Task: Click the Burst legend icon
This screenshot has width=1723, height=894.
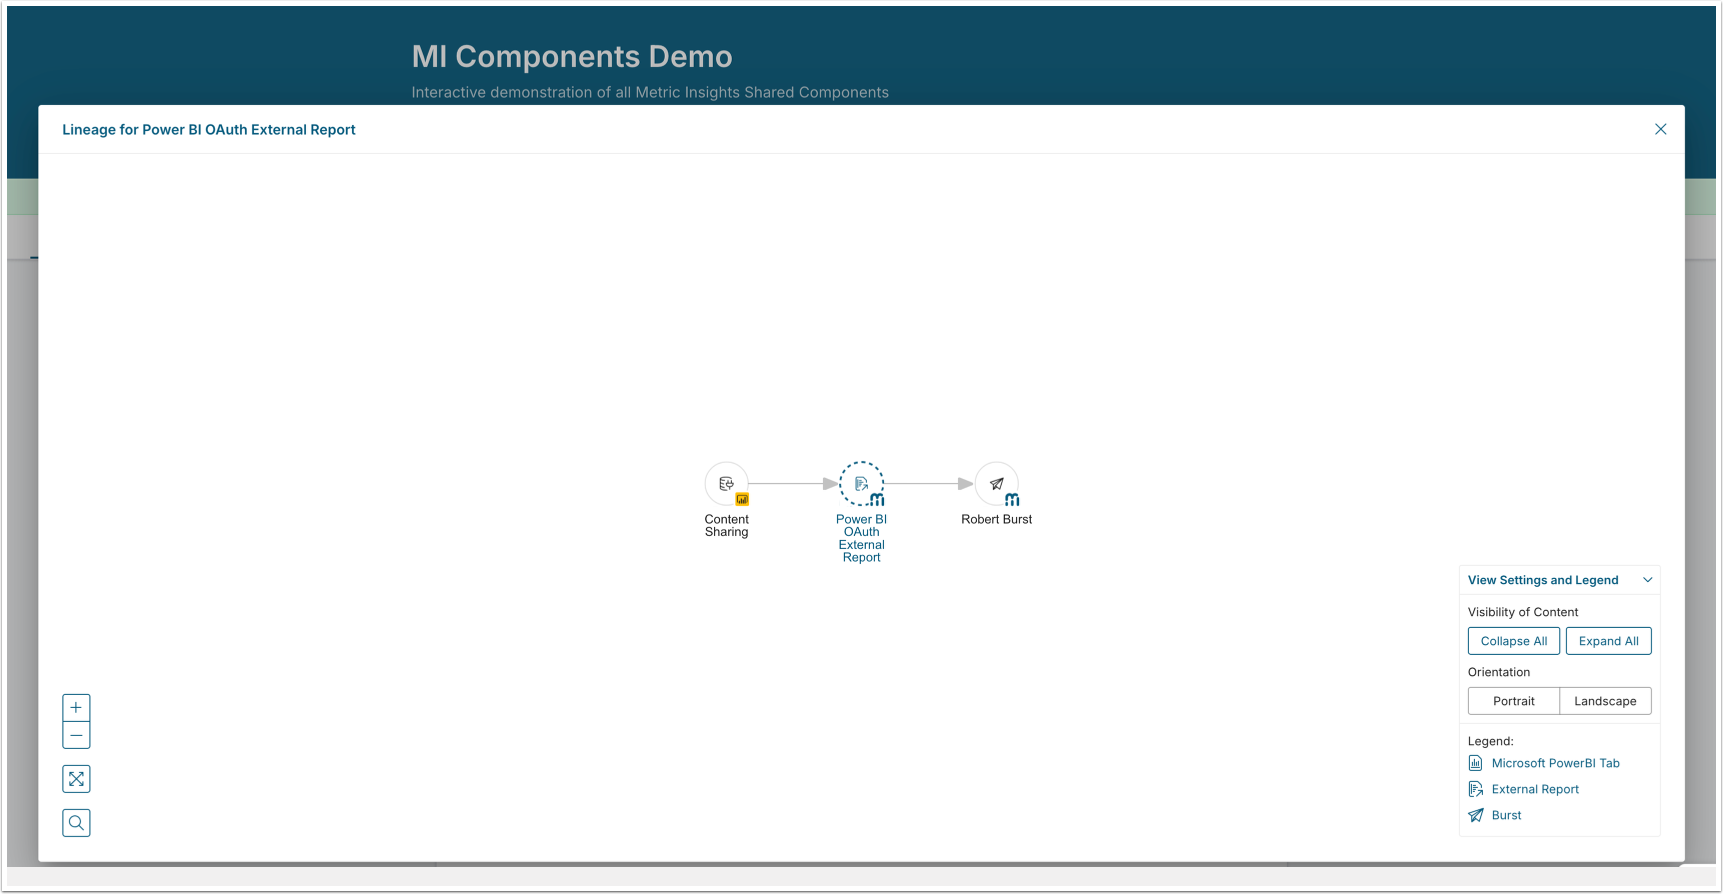Action: 1476,815
